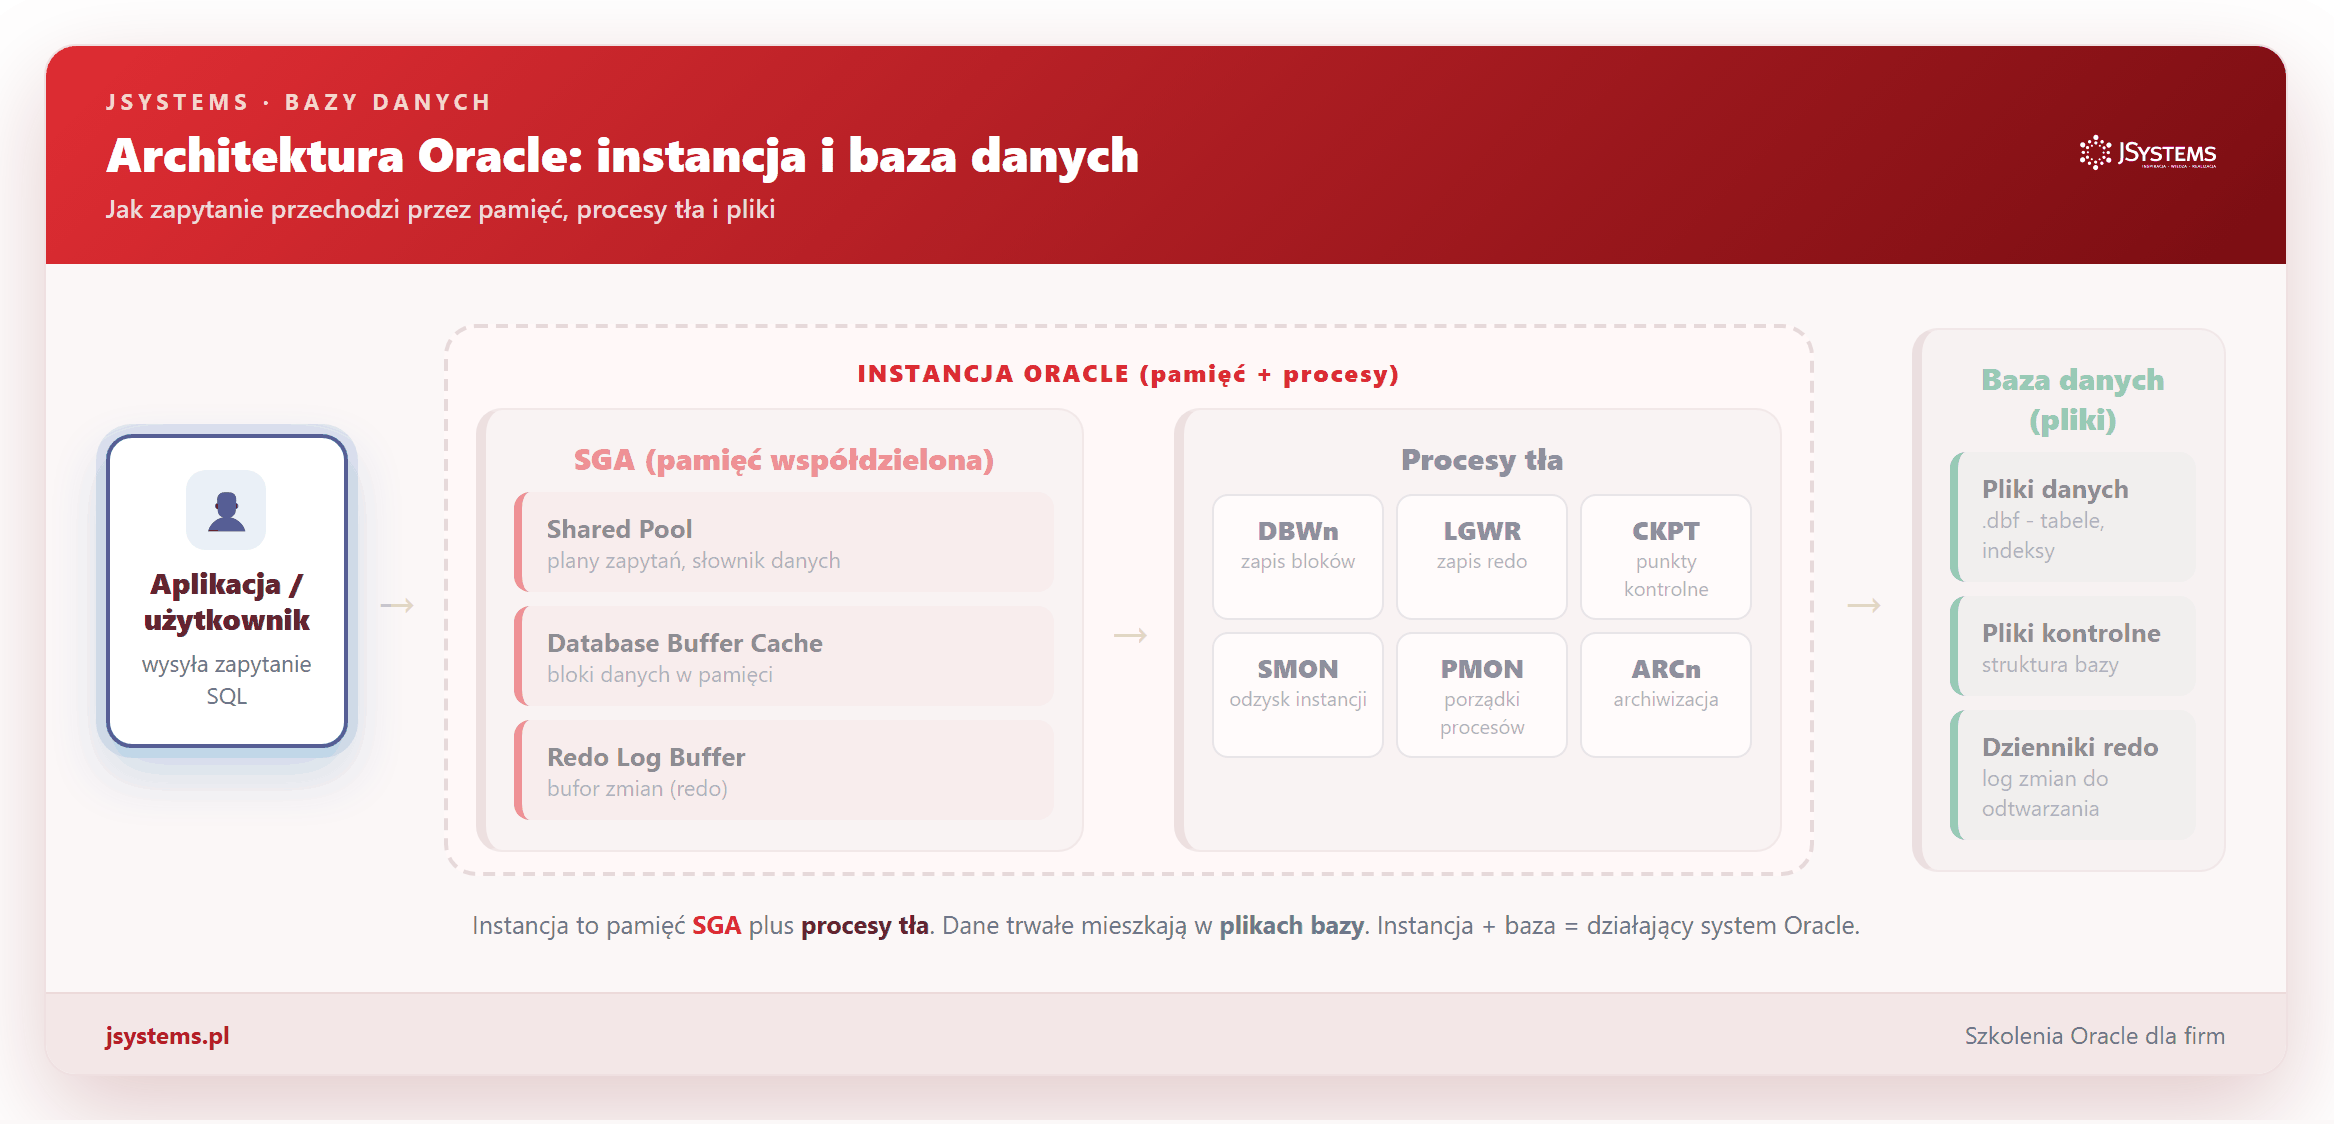Image resolution: width=2334 pixels, height=1124 pixels.
Task: Select the Shared Pool block
Action: coord(784,543)
